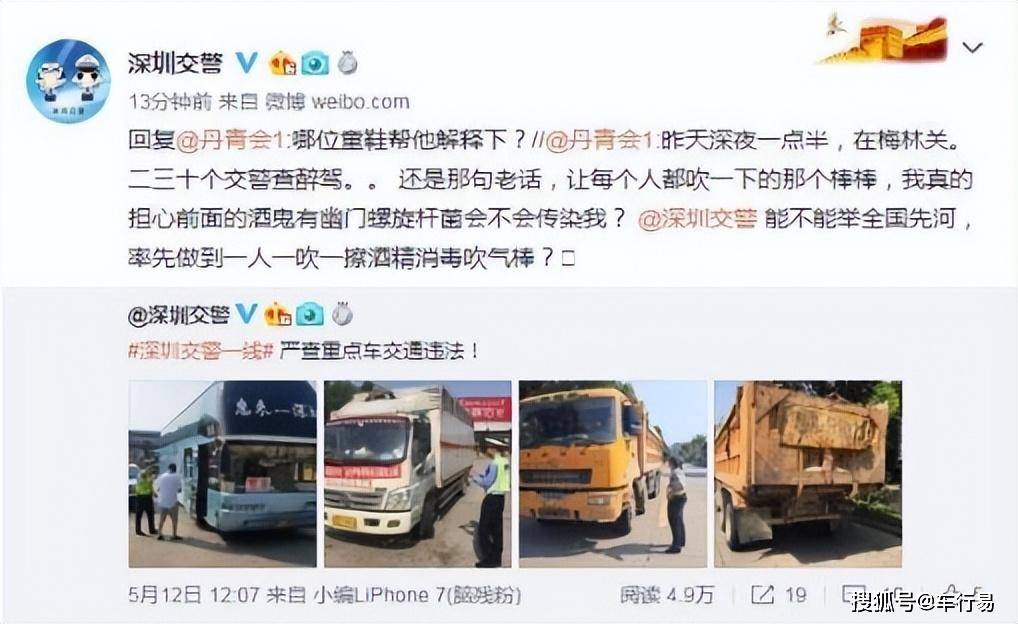The height and width of the screenshot is (624, 1018).
Task: Click the orange house badge in the header
Action: tap(283, 63)
